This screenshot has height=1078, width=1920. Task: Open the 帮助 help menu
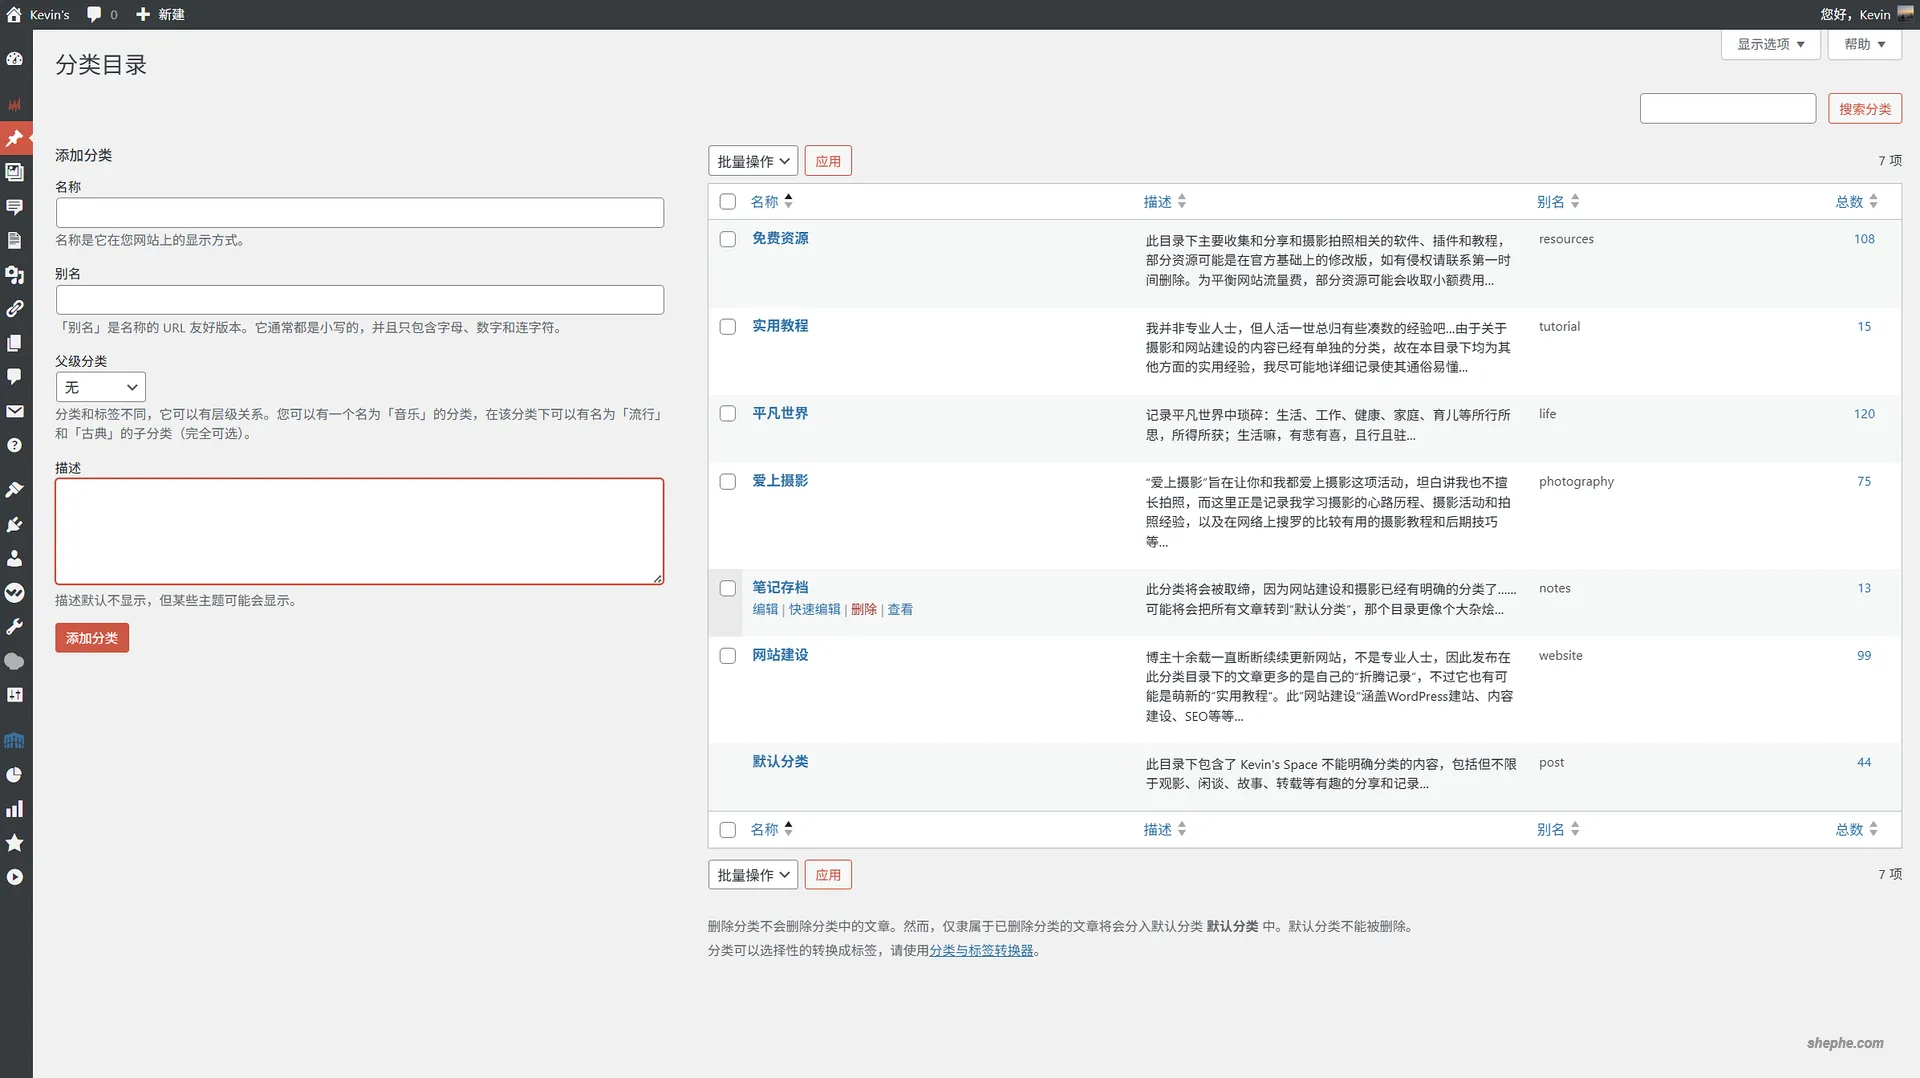[1864, 44]
